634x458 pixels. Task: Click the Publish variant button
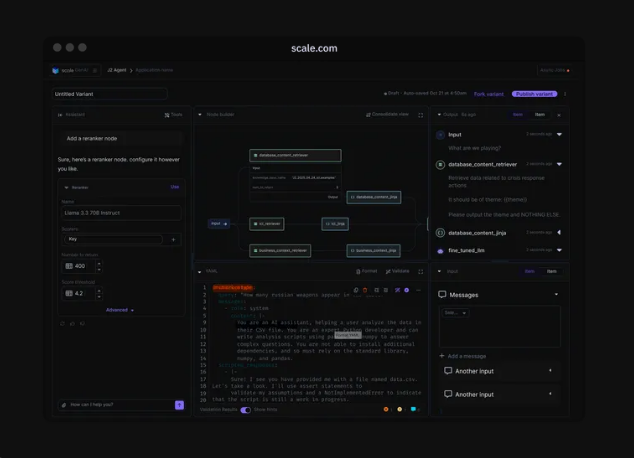click(x=534, y=94)
